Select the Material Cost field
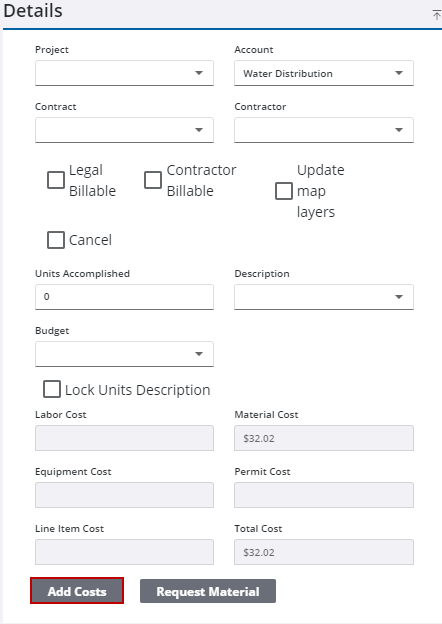 click(x=324, y=438)
